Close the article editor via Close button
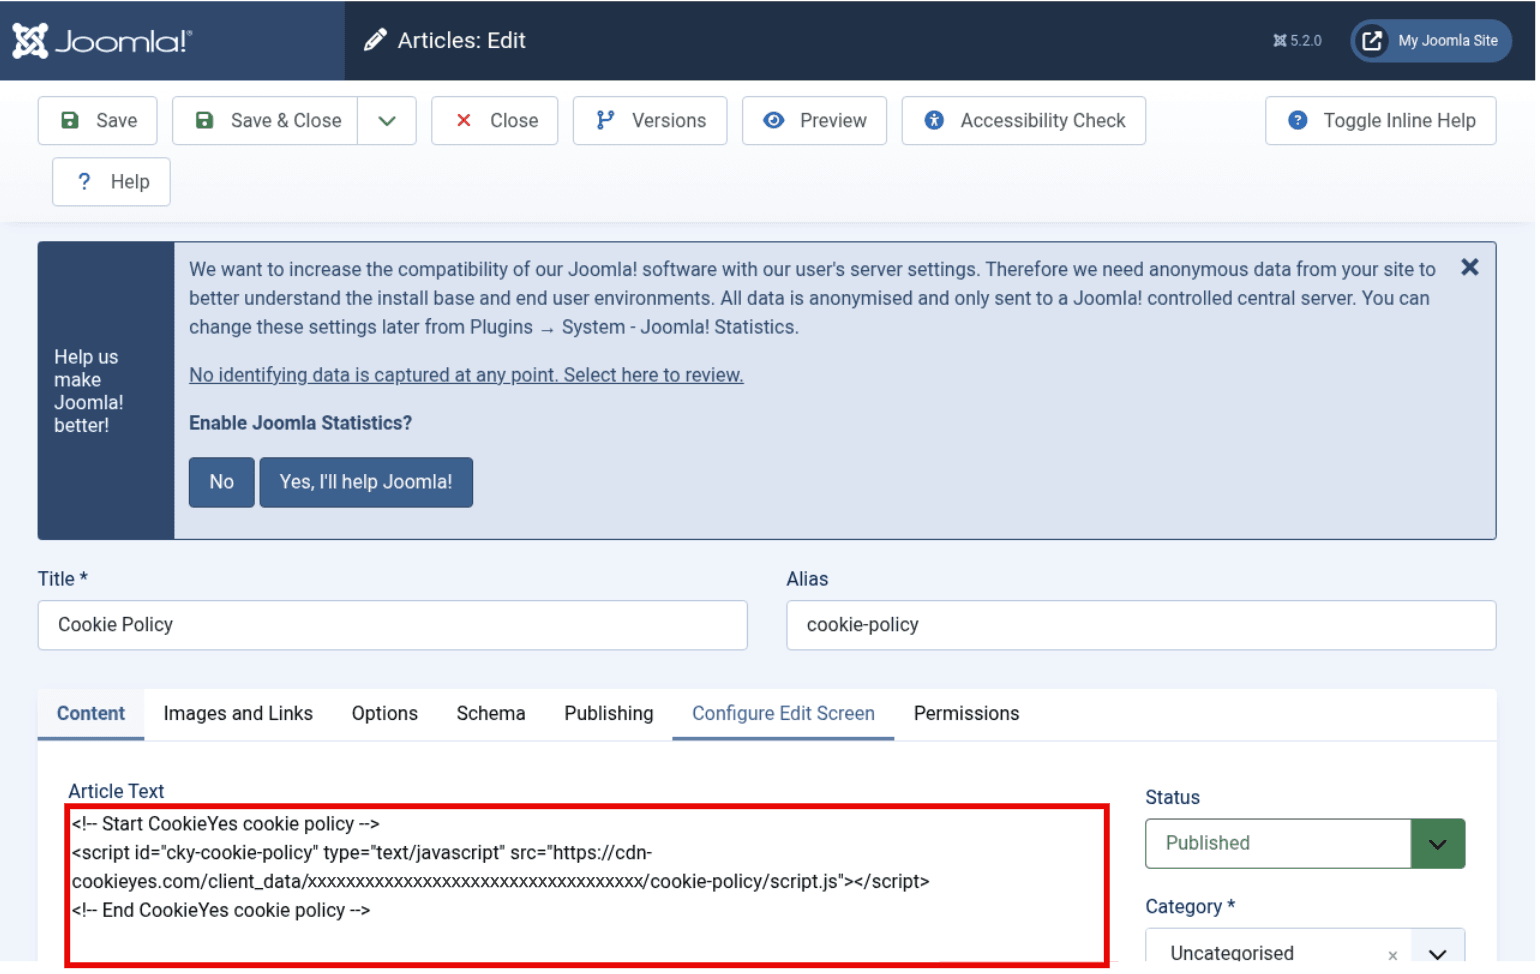The image size is (1540, 974). (495, 121)
